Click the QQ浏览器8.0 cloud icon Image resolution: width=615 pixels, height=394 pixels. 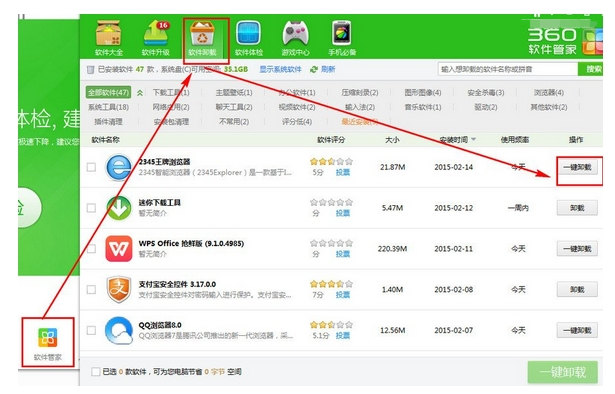(118, 330)
